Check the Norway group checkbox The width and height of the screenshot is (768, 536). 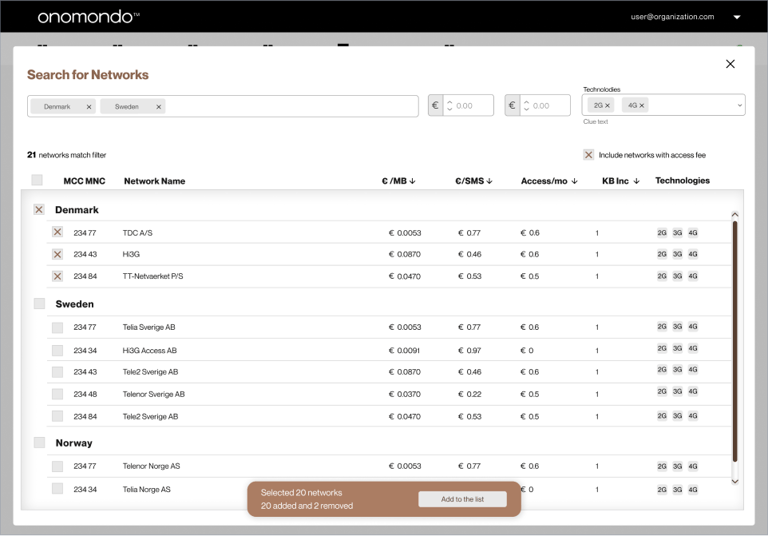pos(39,442)
